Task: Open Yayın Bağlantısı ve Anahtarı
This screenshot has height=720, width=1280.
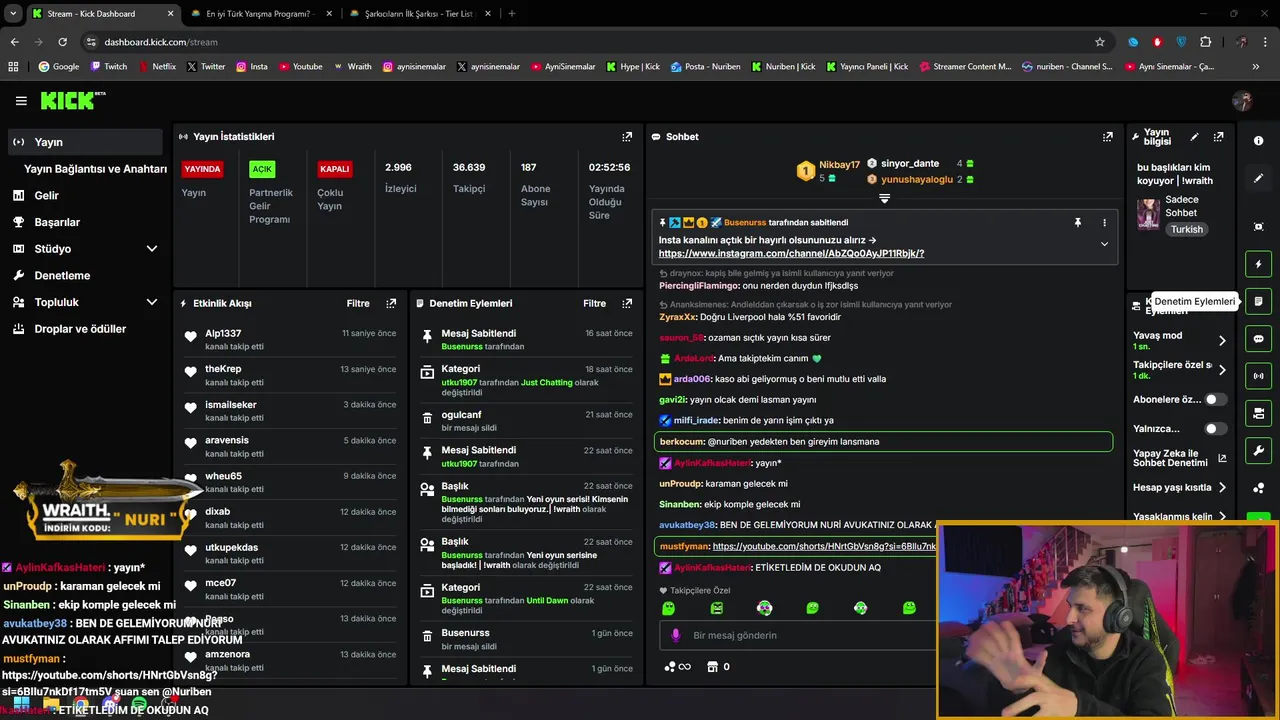Action: click(95, 169)
